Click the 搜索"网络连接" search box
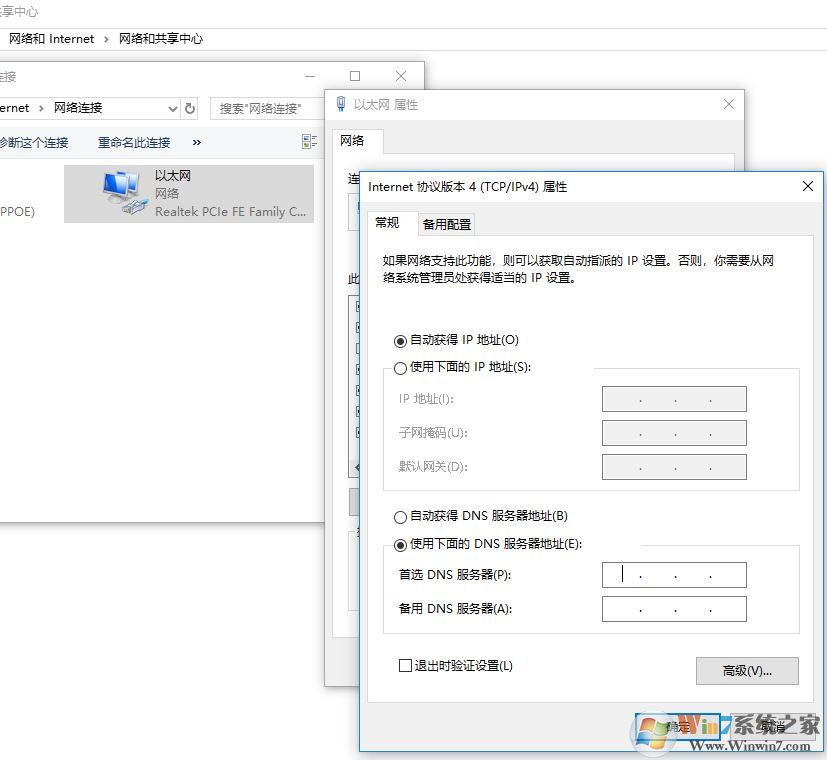Viewport: 827px width, 760px height. (x=266, y=109)
